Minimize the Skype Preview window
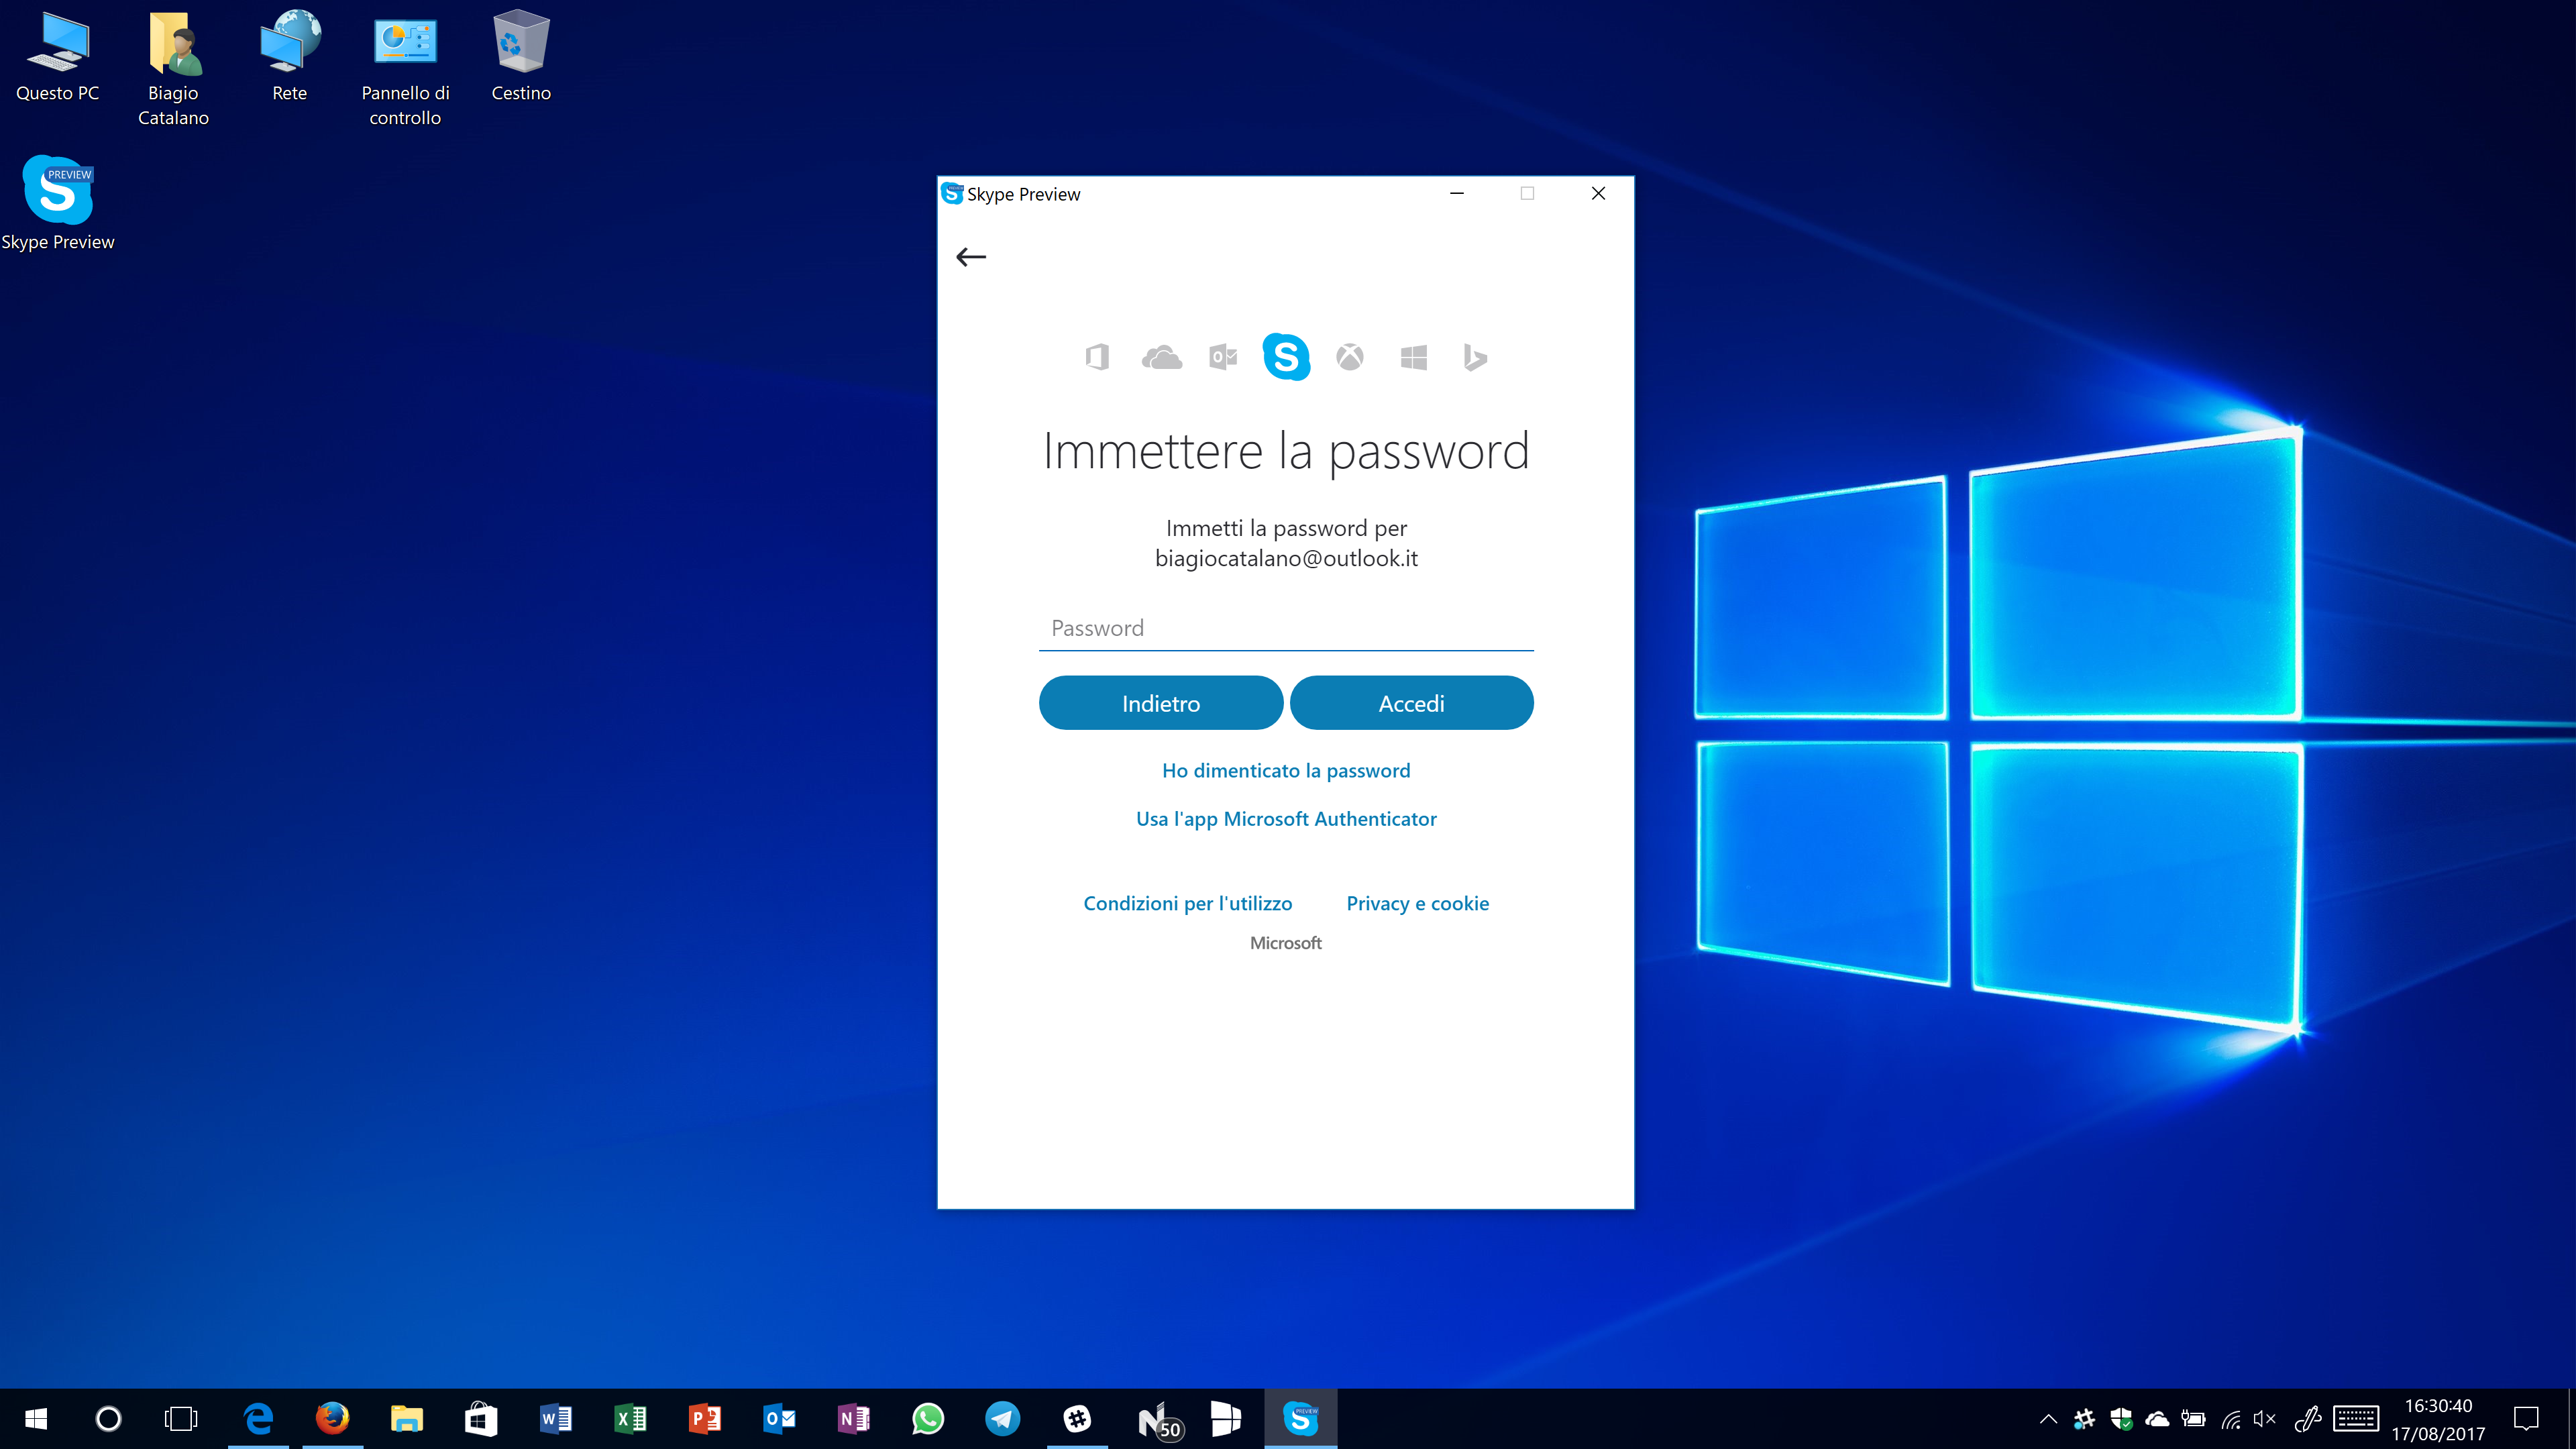Screen dimensions: 2576x1449 [1457, 193]
